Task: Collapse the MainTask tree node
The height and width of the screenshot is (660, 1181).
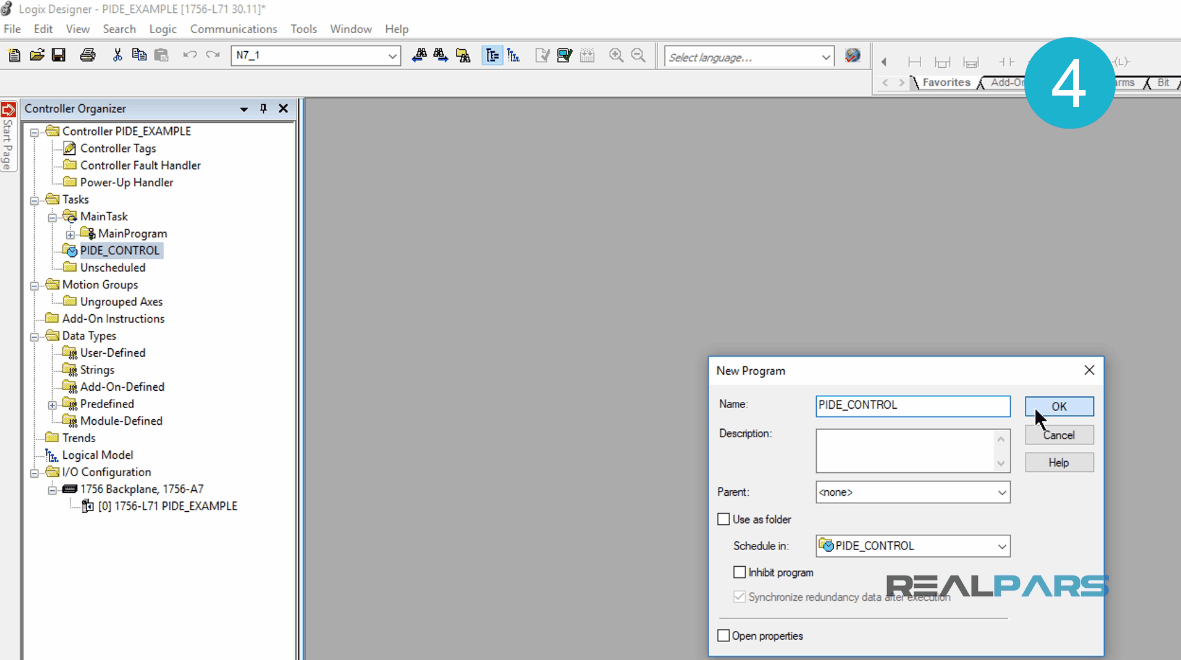Action: tap(52, 217)
